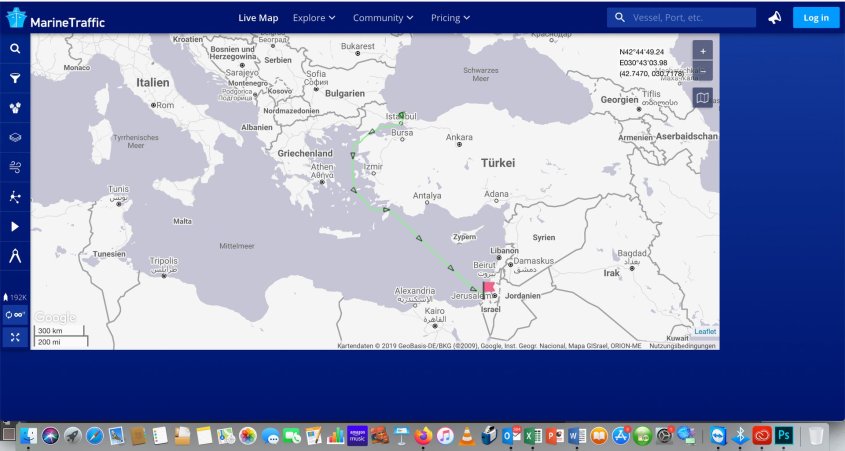Open Amazon Music in the dock
Image resolution: width=845 pixels, height=451 pixels.
(x=357, y=435)
